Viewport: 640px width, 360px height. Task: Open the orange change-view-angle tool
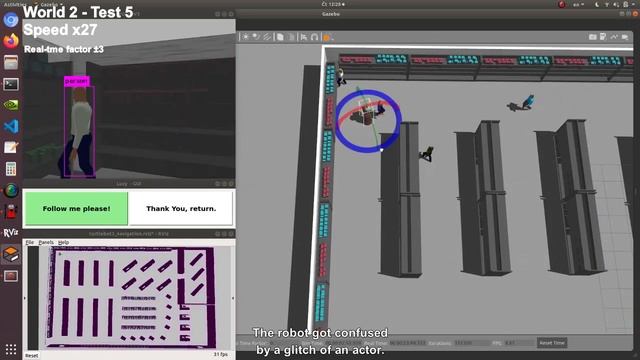327,38
